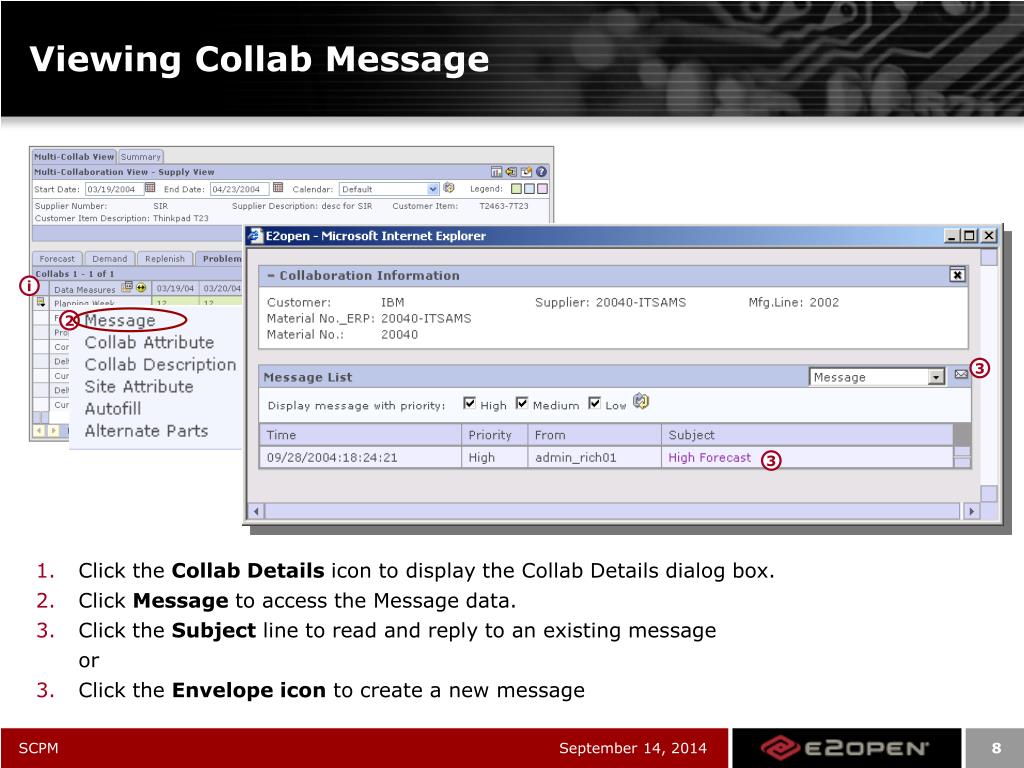
Task: Switch to the Summary tab
Action: click(x=140, y=157)
